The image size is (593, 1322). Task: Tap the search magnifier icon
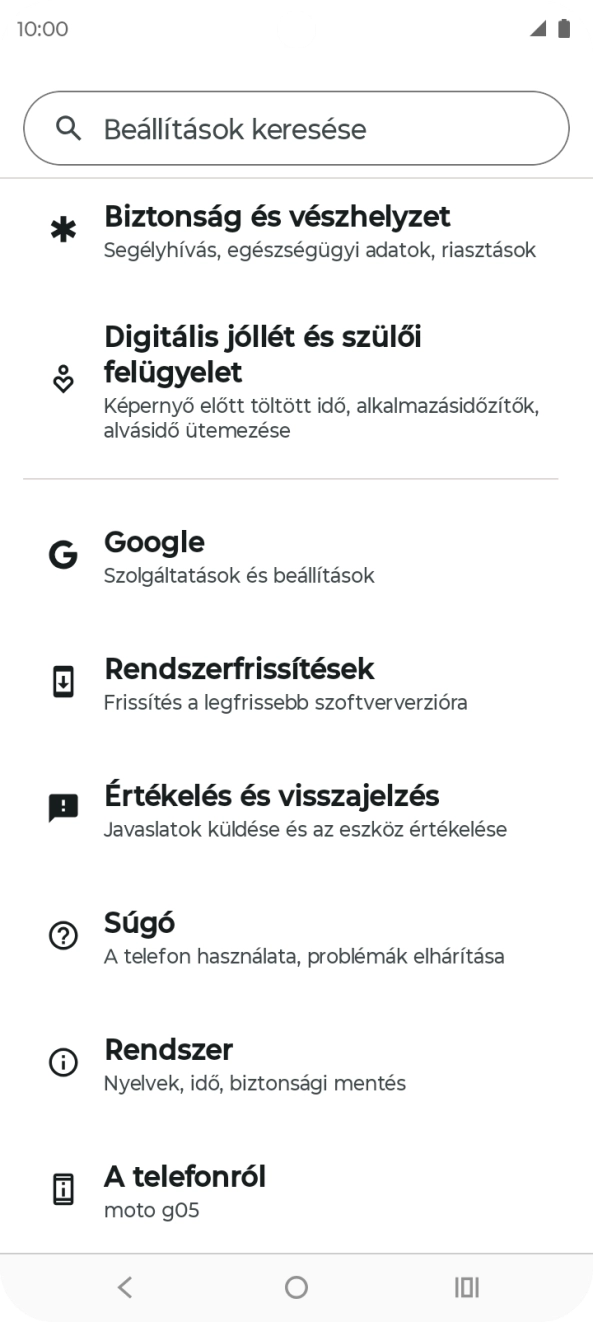click(x=66, y=128)
